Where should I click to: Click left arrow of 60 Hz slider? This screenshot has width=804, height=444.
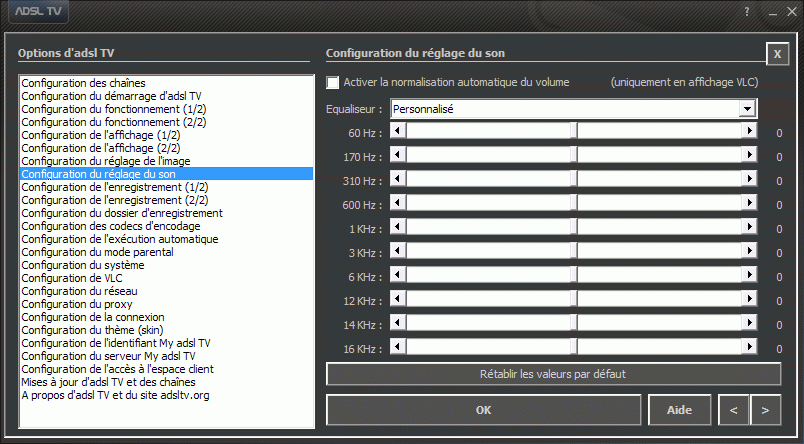pos(397,131)
